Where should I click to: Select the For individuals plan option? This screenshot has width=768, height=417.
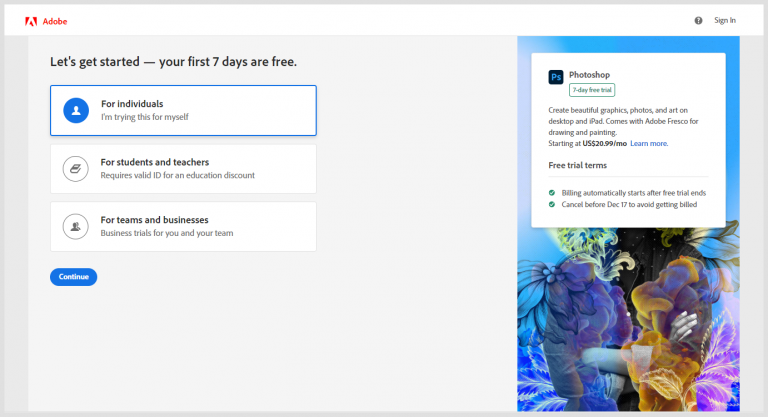(x=183, y=110)
